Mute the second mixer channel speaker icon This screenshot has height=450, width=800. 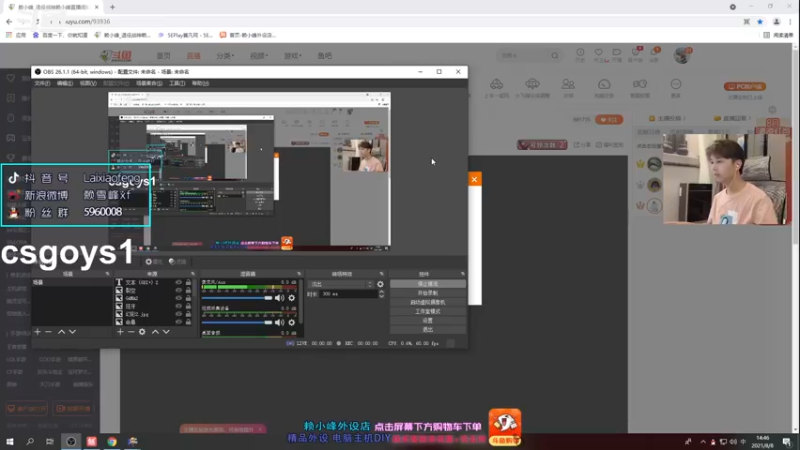coord(279,322)
